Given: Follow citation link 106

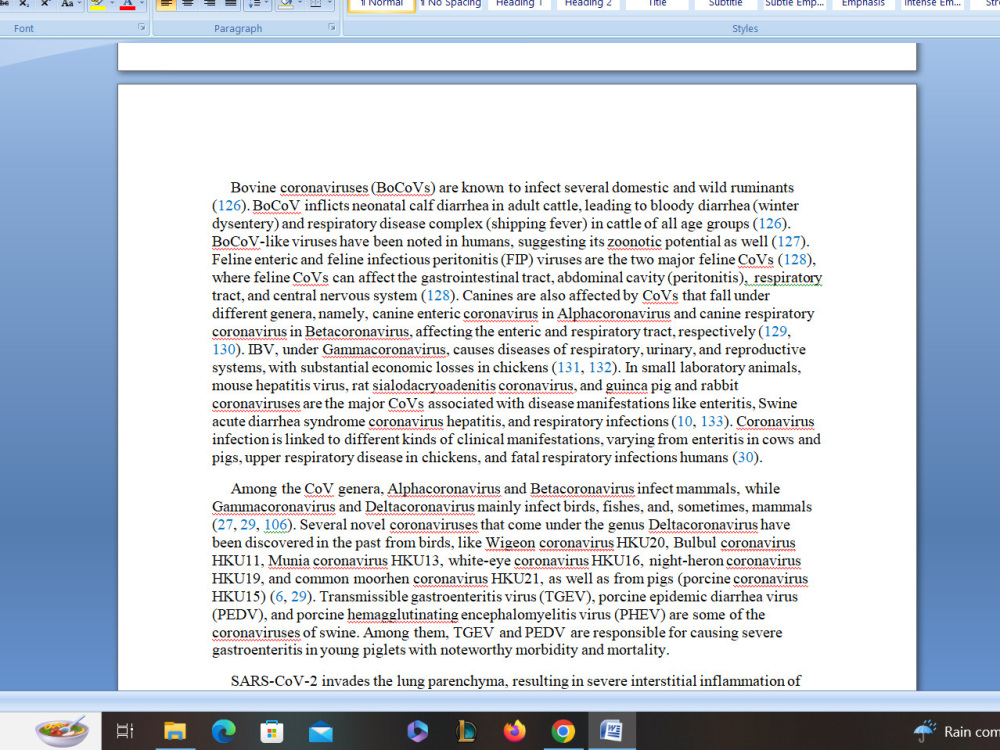Looking at the screenshot, I should pyautogui.click(x=276, y=525).
